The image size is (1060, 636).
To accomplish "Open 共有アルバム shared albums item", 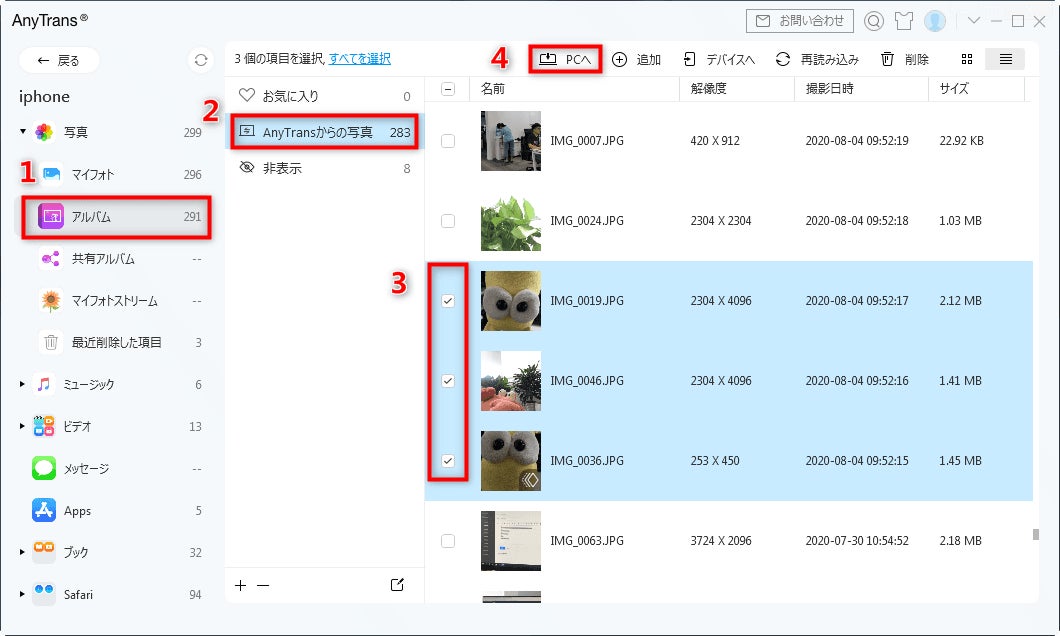I will pos(112,259).
